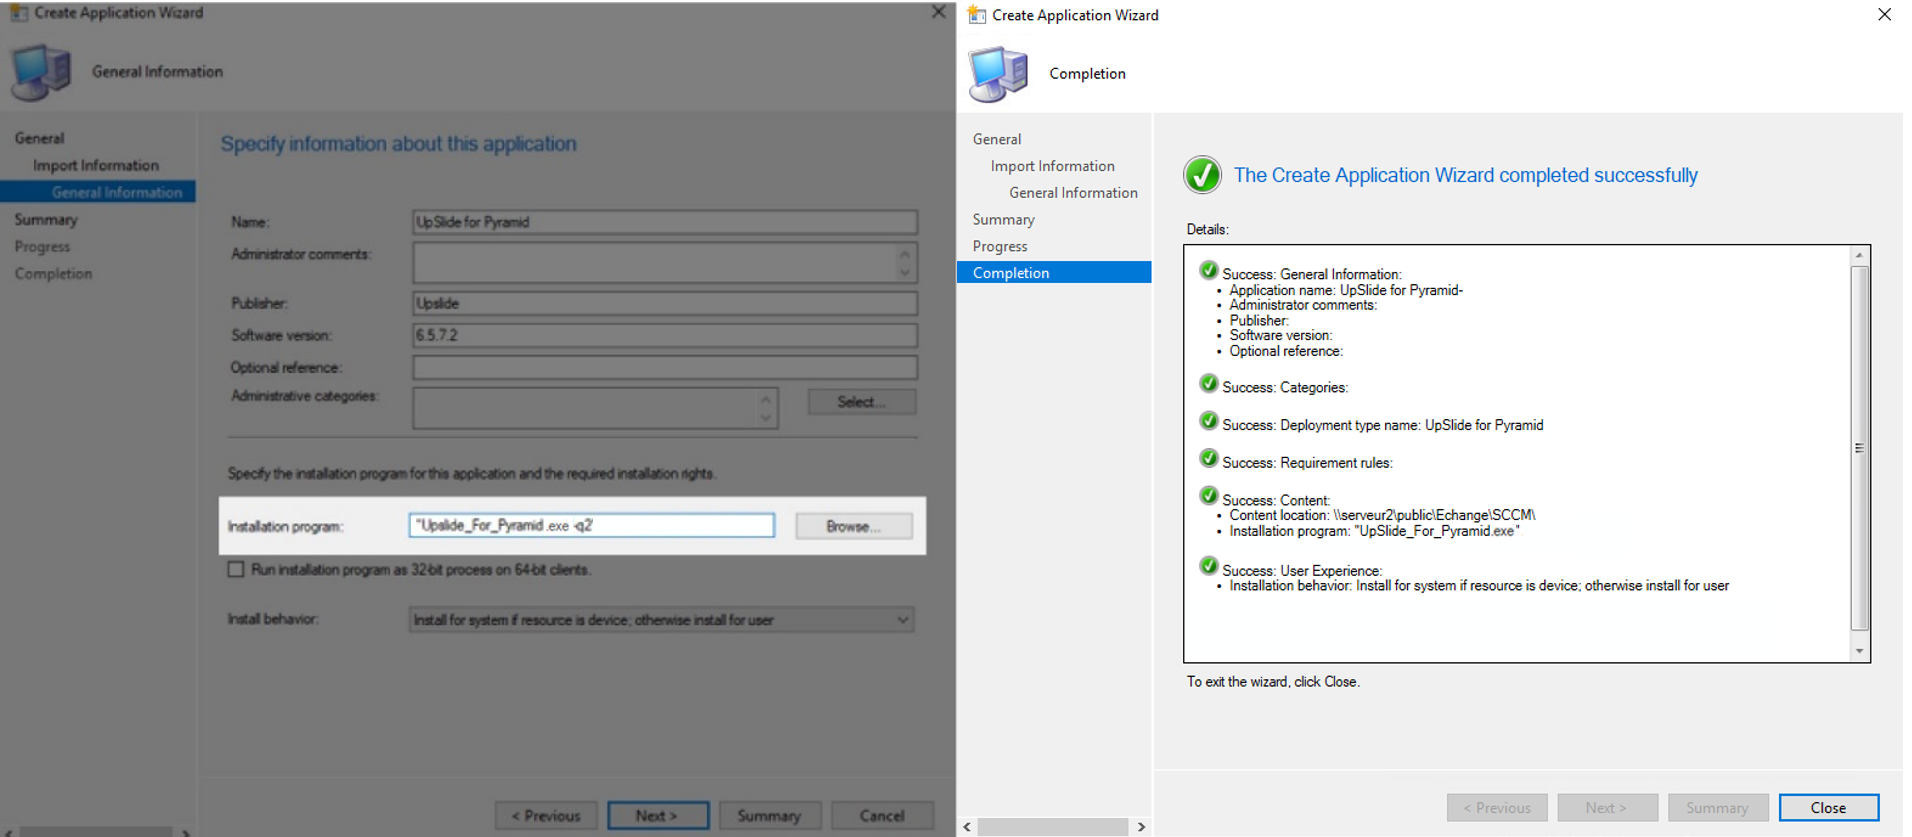Click down arrow of Administrator comments box
The height and width of the screenshot is (837, 1912).
[x=904, y=272]
